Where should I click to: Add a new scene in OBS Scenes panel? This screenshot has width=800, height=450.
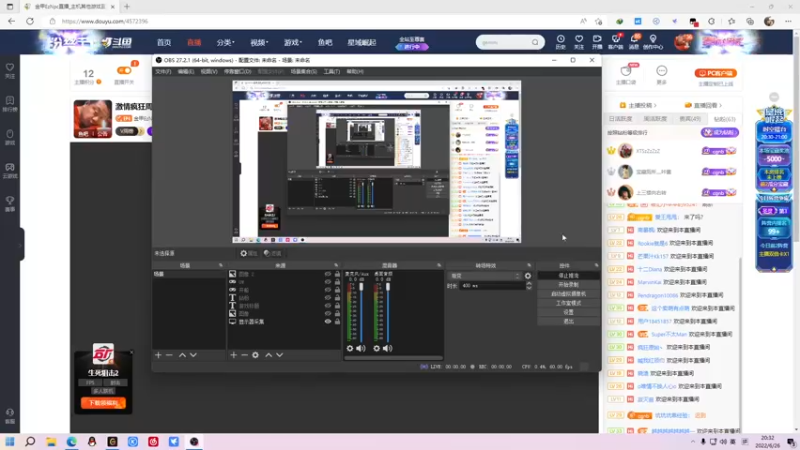(x=158, y=355)
